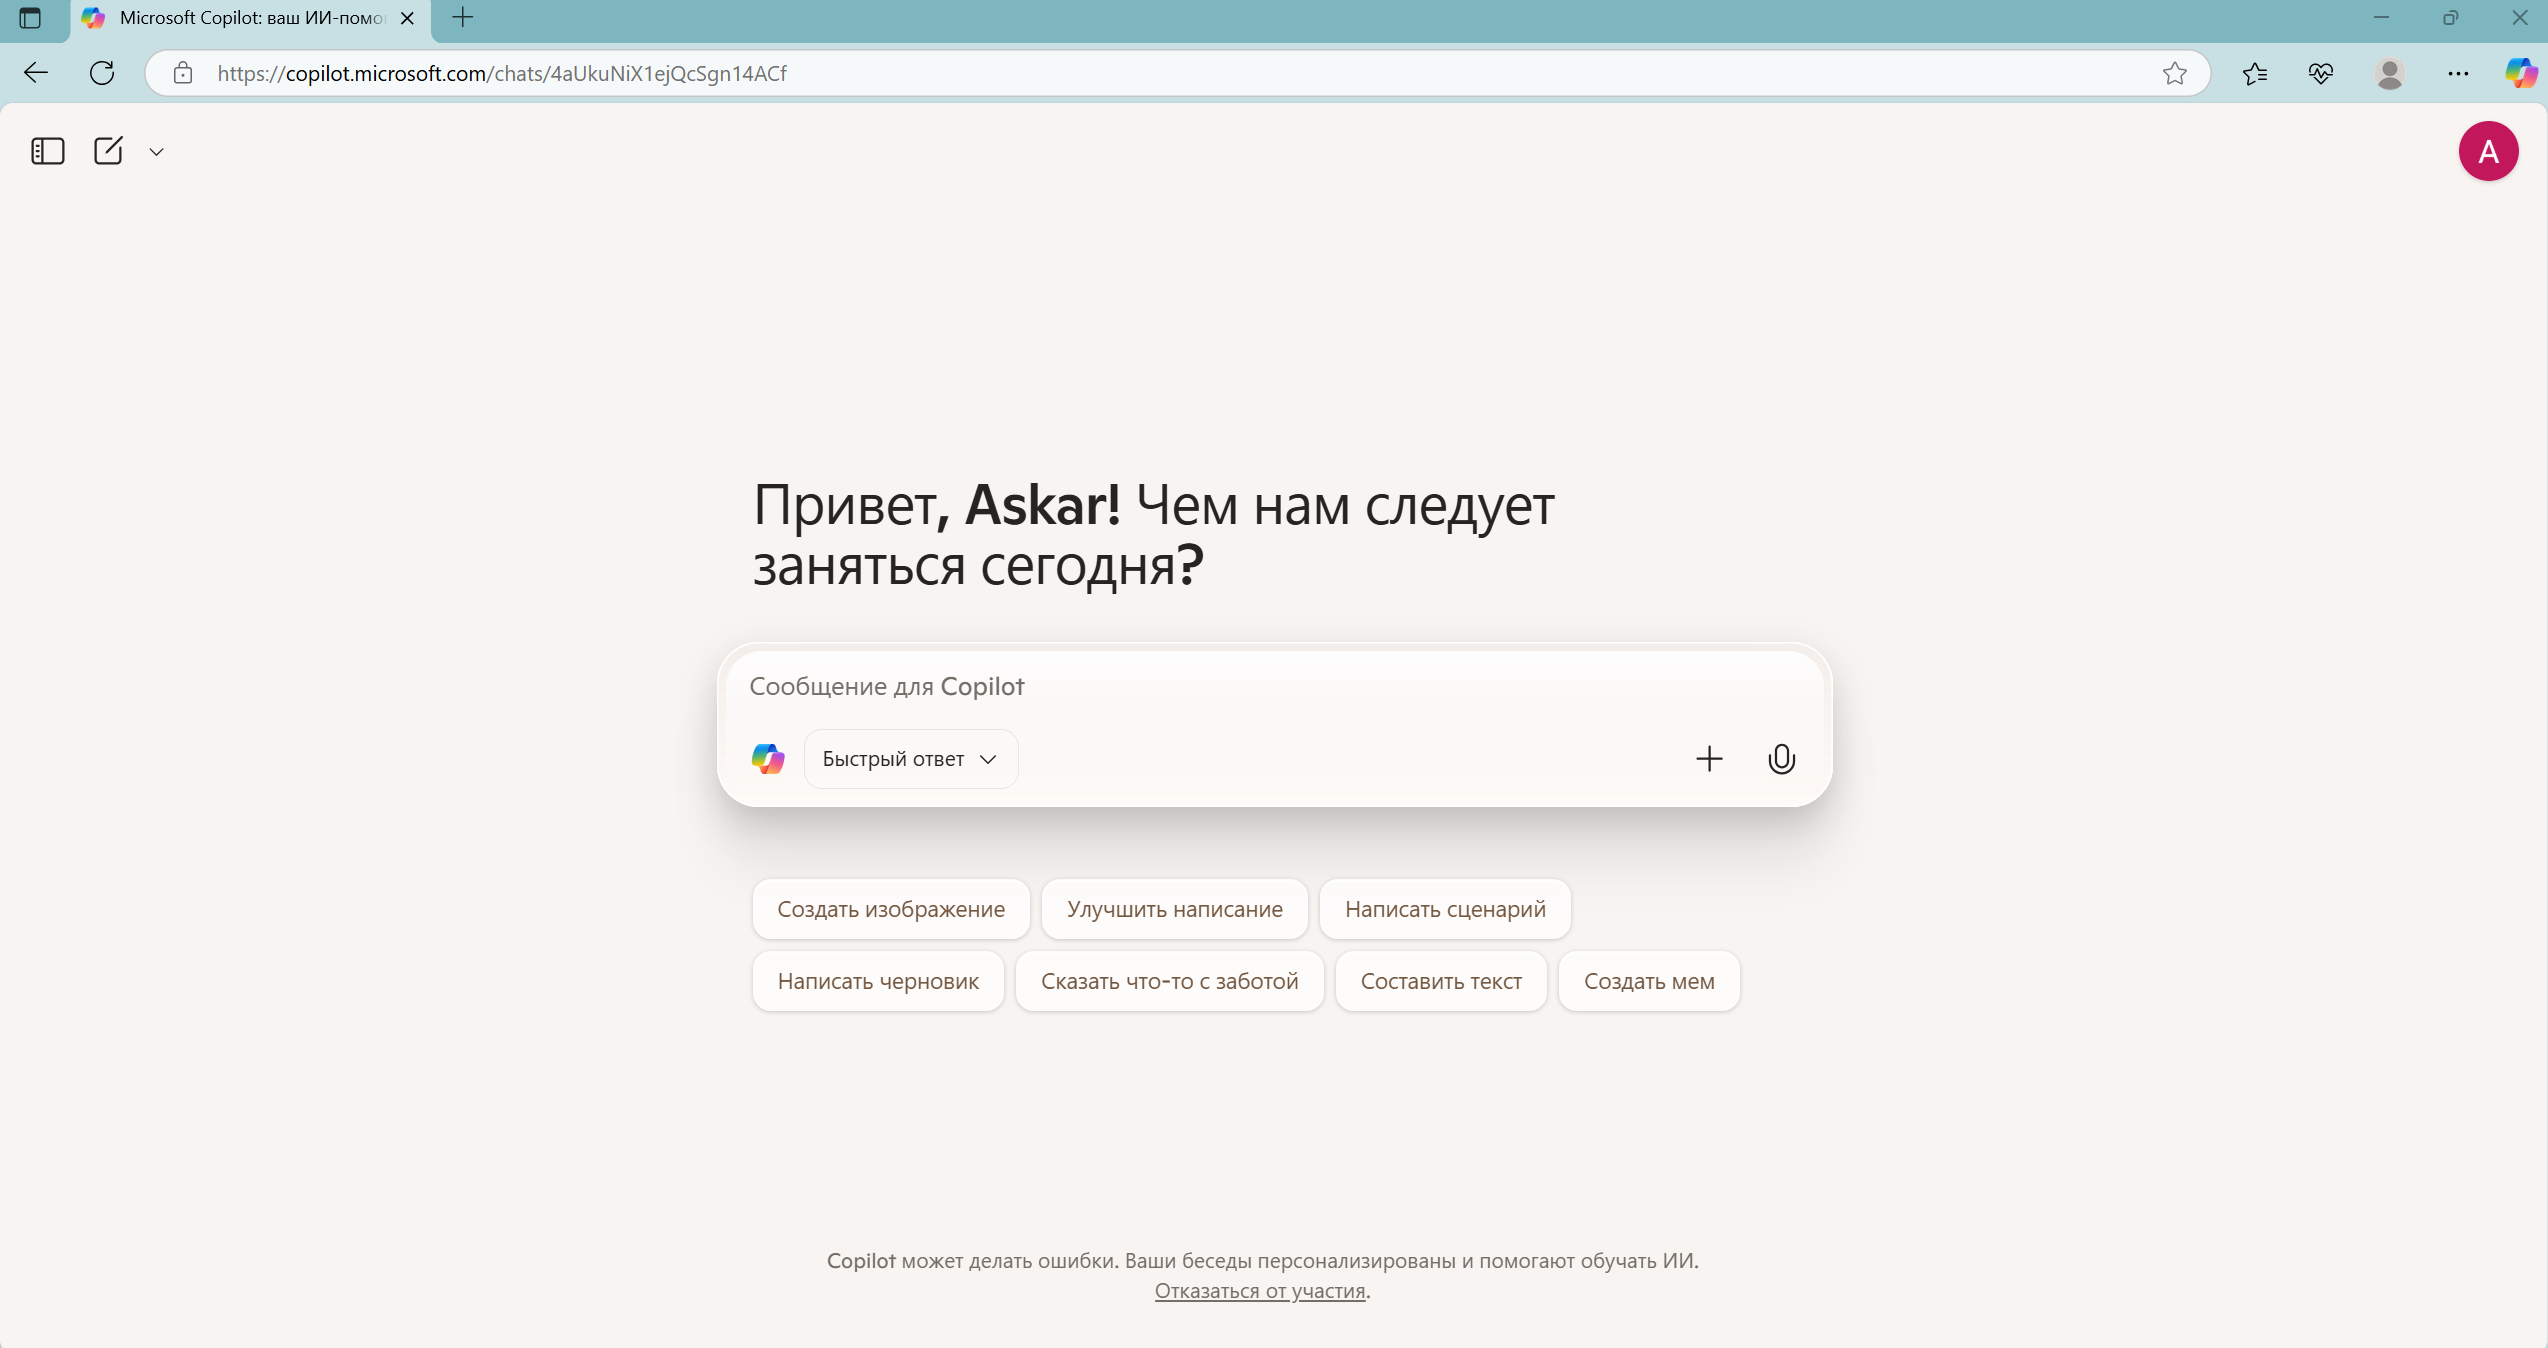Start a new chat with compose icon
Screen dimensions: 2548x1348
(108, 151)
